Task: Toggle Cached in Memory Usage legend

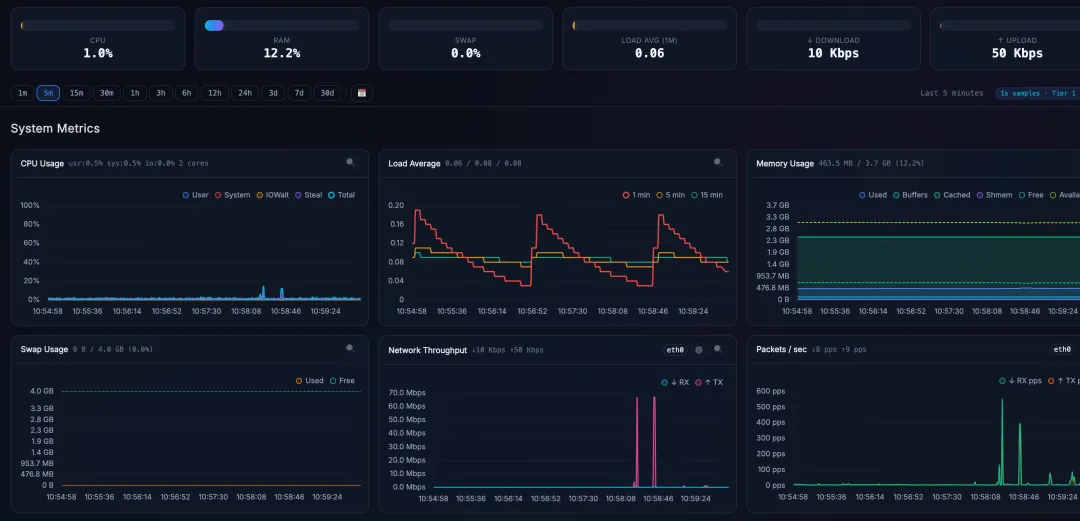Action: 952,195
